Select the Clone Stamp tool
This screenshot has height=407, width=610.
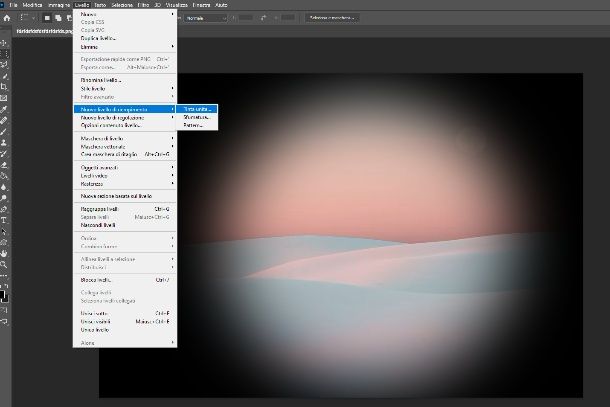coord(4,142)
